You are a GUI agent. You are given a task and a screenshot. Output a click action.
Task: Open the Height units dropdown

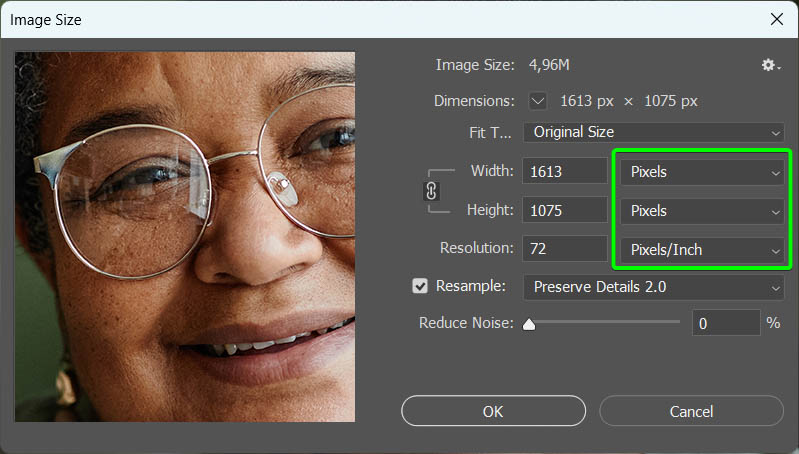click(703, 211)
